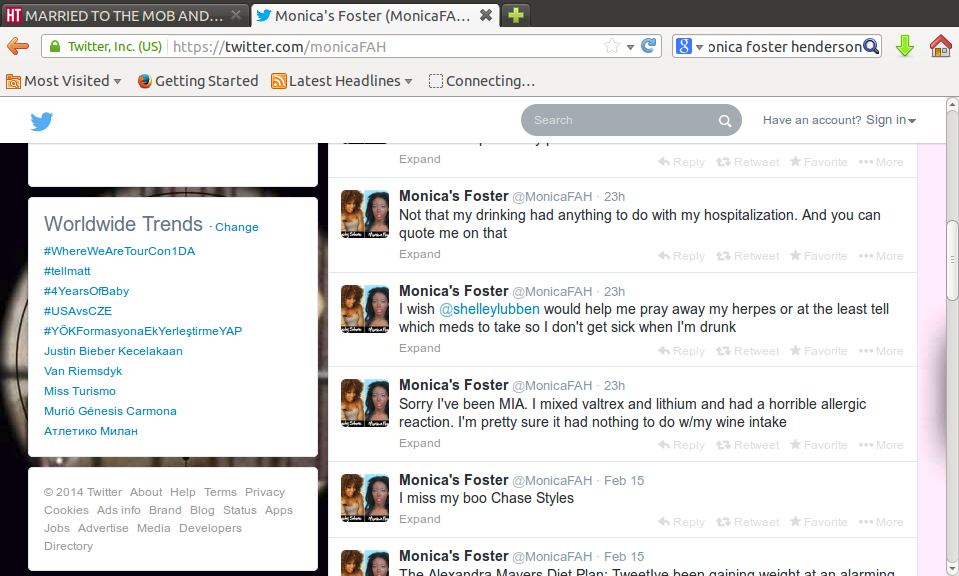
Task: Retweet the @shelleylubben tweet
Action: 747,351
